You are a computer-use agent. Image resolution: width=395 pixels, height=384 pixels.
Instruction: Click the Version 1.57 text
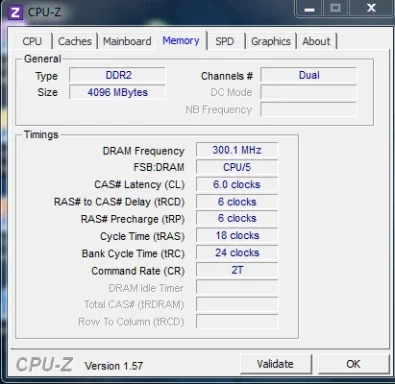click(114, 366)
